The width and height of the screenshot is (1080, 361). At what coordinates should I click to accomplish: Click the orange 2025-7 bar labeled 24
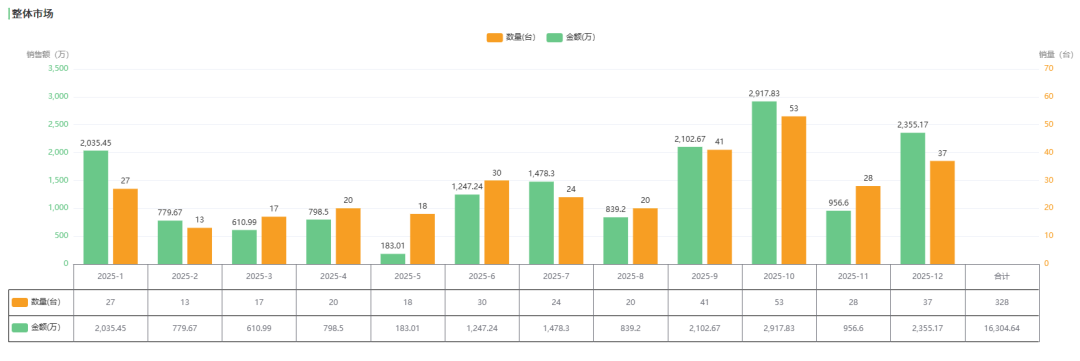pos(571,231)
